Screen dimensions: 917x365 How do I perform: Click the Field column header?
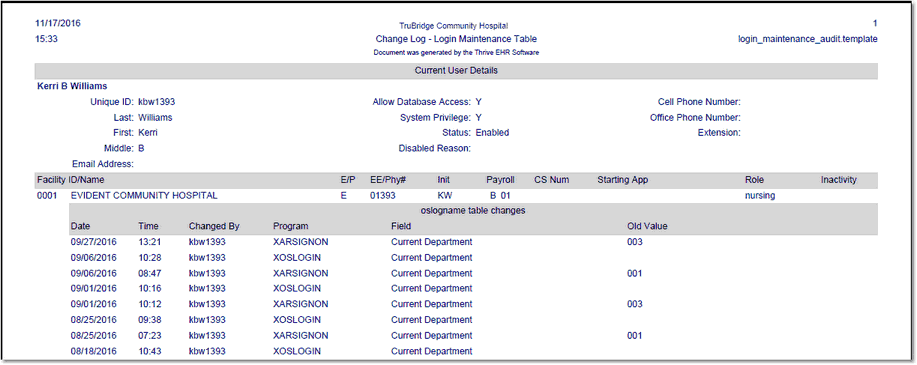point(401,226)
